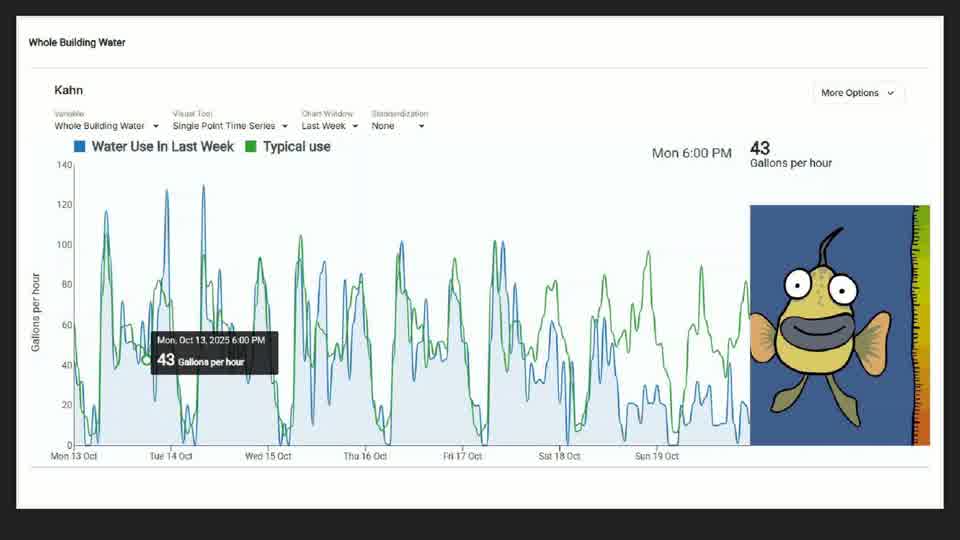
Task: Click the Thu 16 Oct axis label
Action: pyautogui.click(x=366, y=456)
